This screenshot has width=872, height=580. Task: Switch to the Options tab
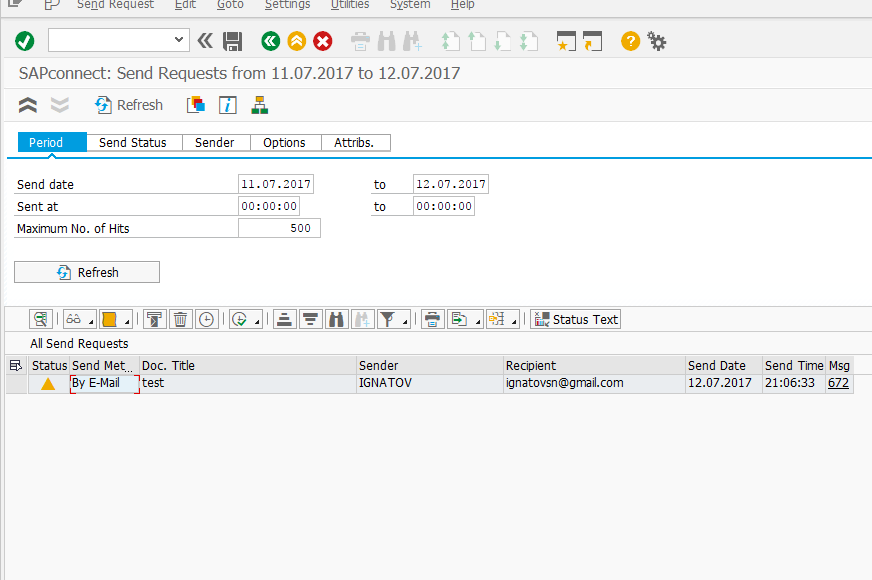(286, 142)
